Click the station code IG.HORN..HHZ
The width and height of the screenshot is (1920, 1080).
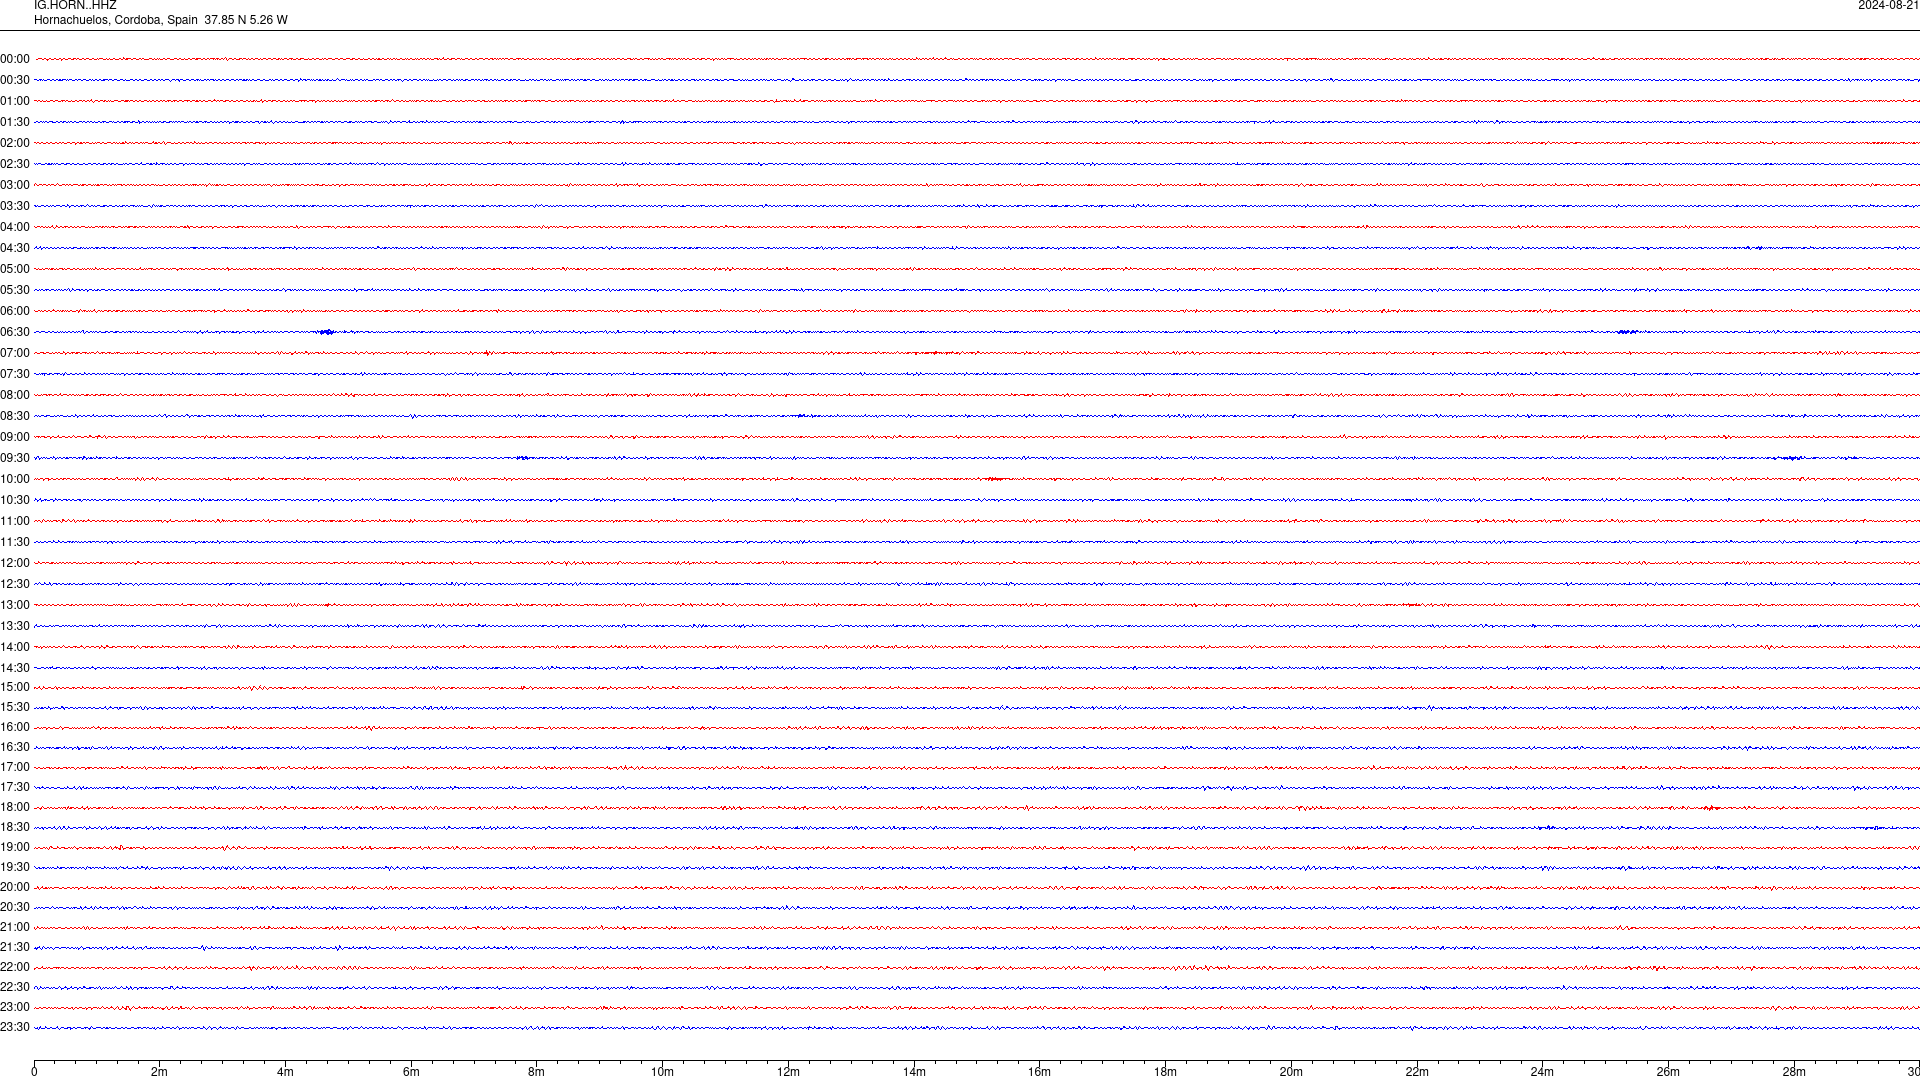(75, 5)
